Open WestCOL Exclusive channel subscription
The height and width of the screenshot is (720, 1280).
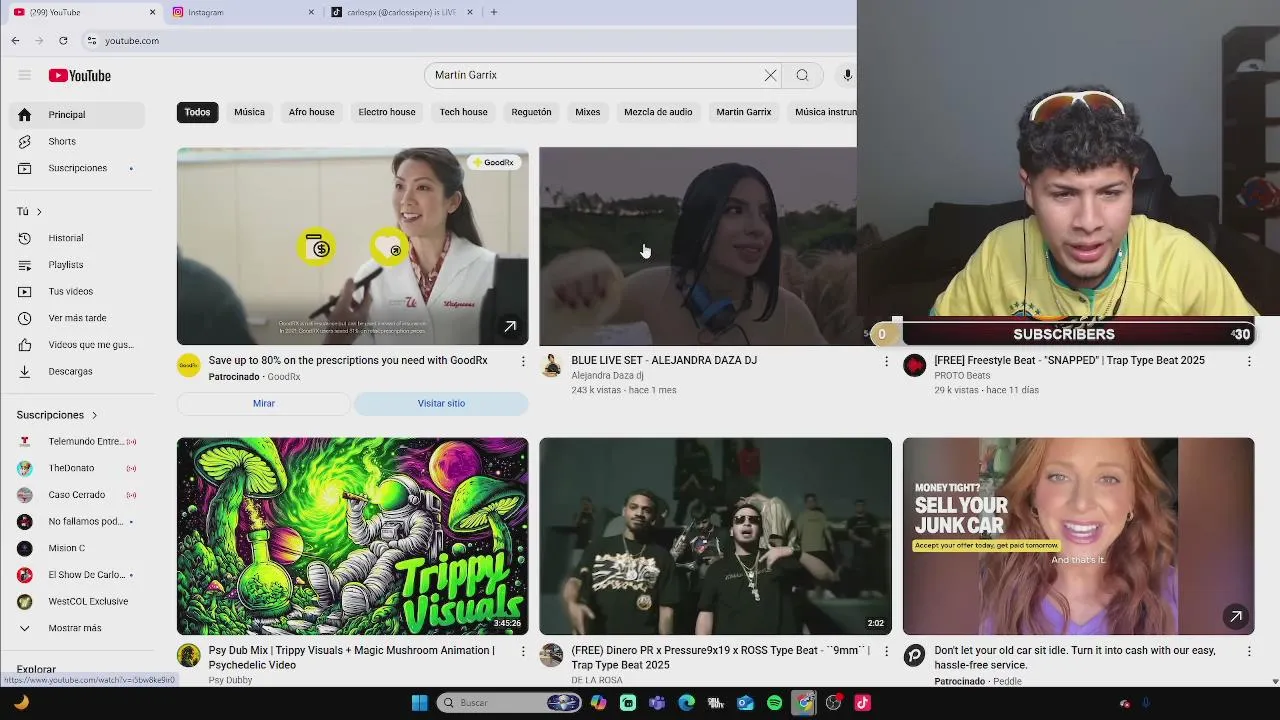point(77,601)
